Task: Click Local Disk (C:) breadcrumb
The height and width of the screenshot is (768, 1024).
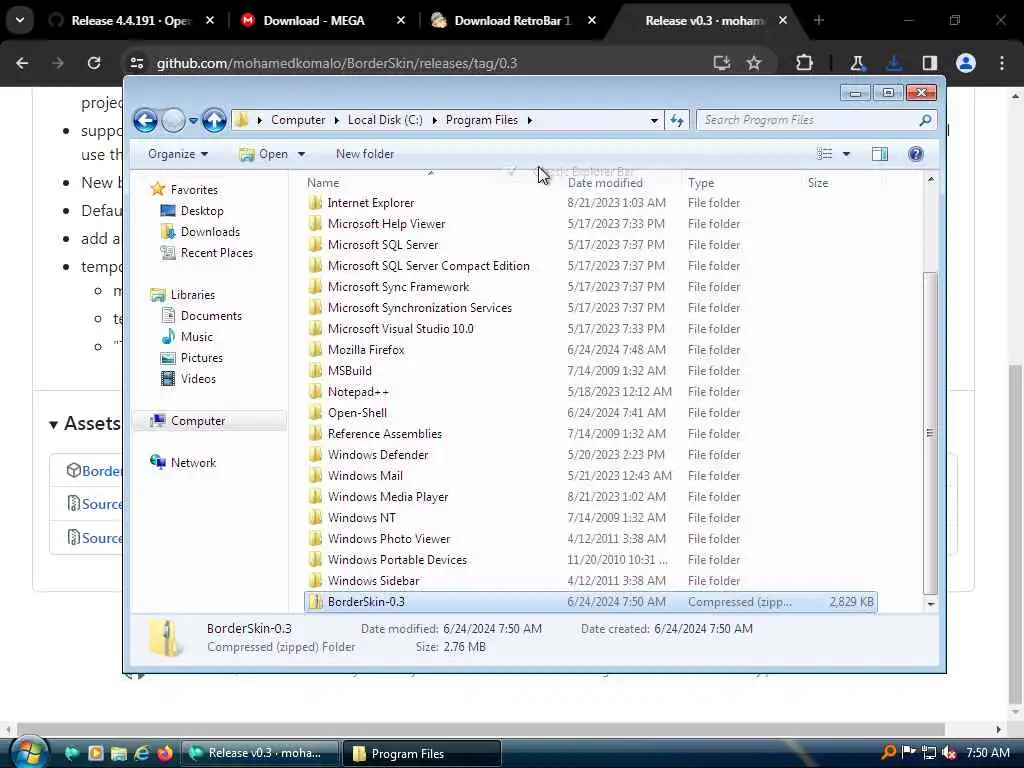Action: point(385,120)
